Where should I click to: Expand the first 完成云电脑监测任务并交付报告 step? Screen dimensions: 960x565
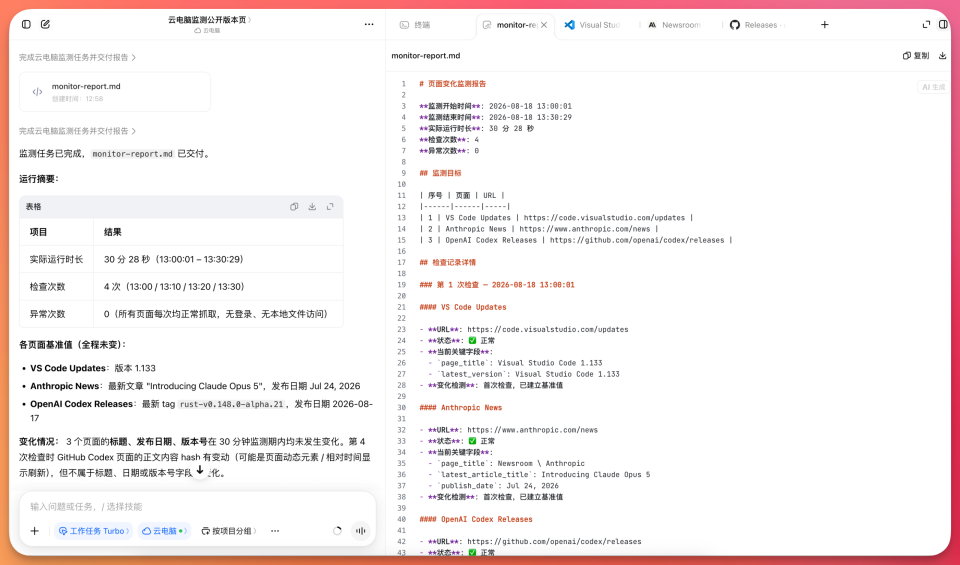(x=77, y=58)
